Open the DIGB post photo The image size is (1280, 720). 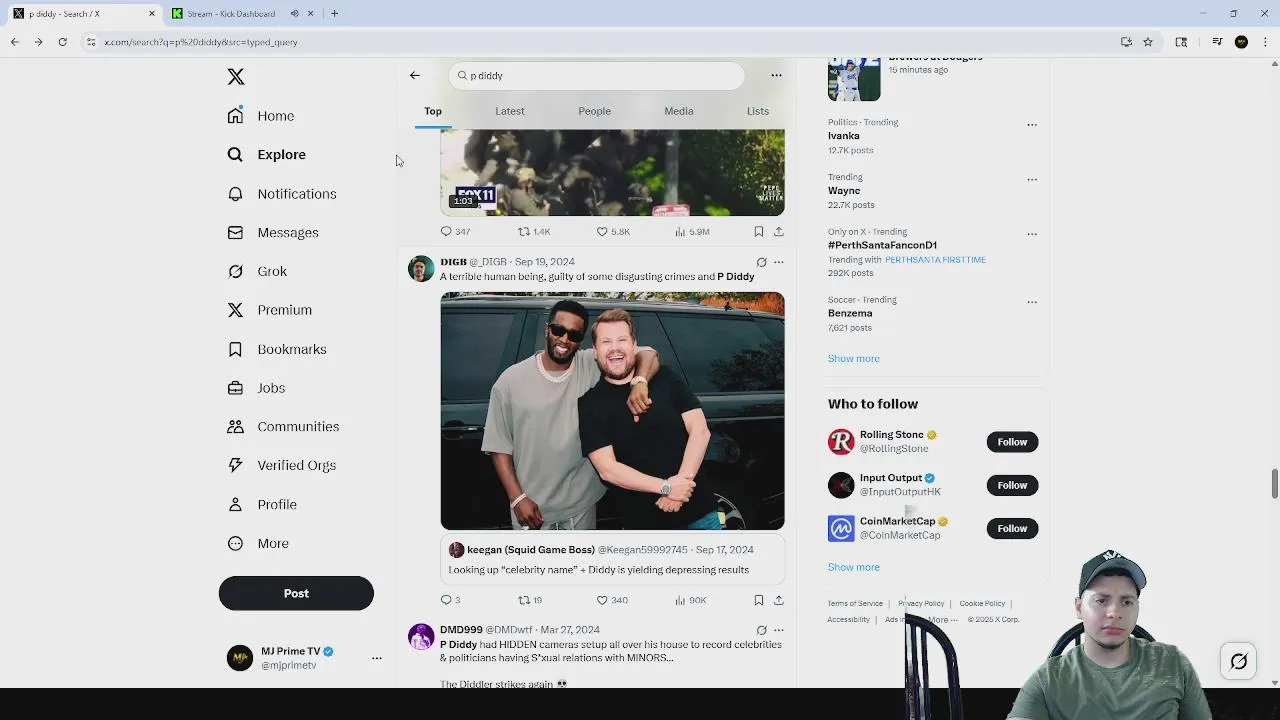pos(612,410)
